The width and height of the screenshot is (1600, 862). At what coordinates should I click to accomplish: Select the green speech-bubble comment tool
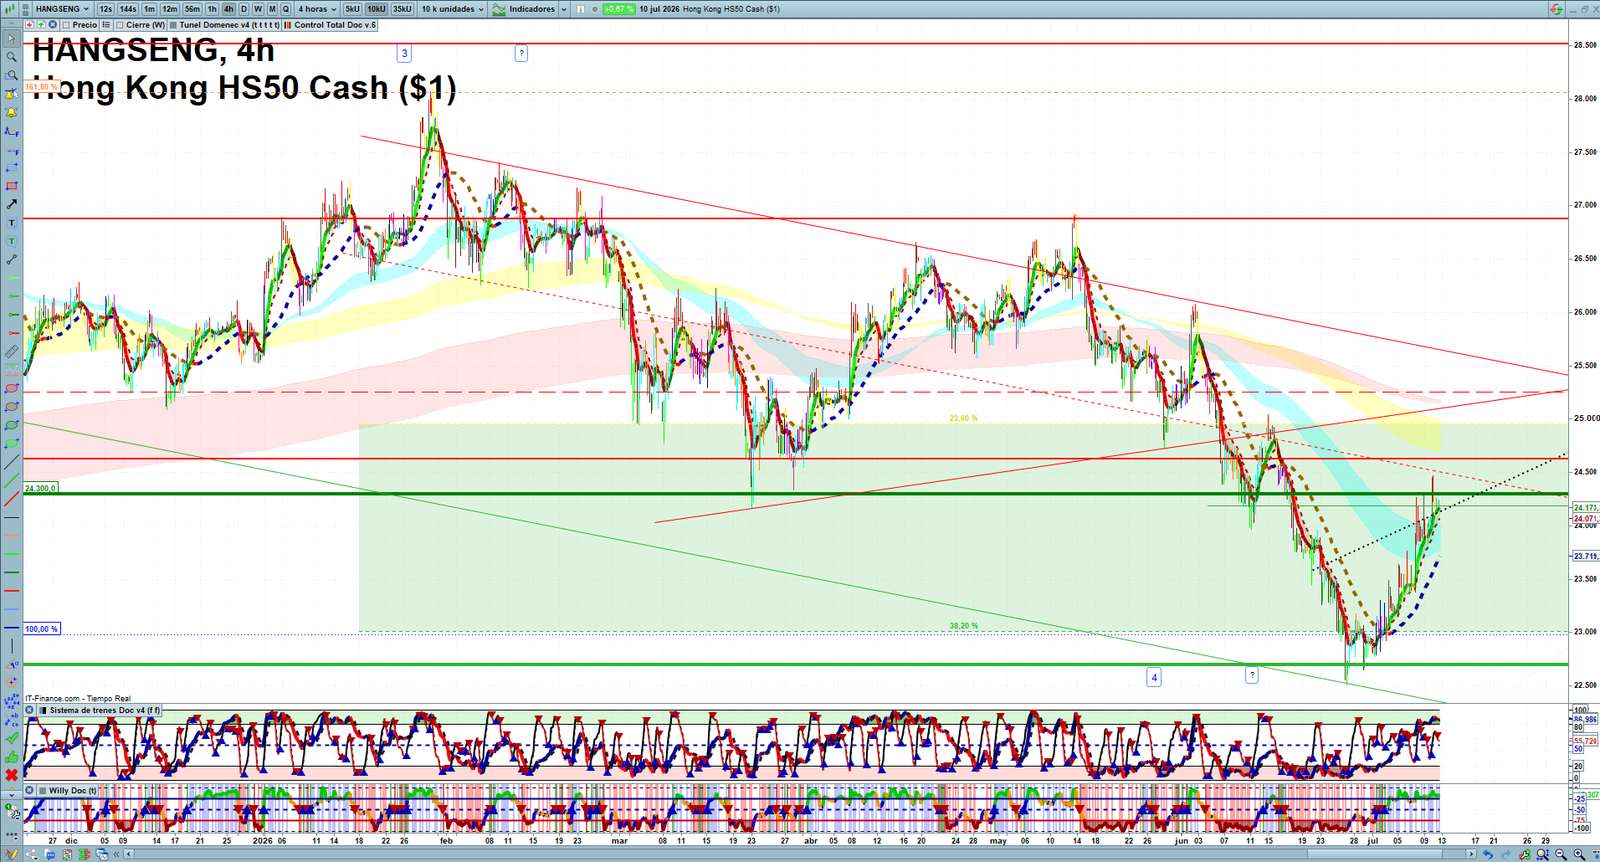pos(12,241)
